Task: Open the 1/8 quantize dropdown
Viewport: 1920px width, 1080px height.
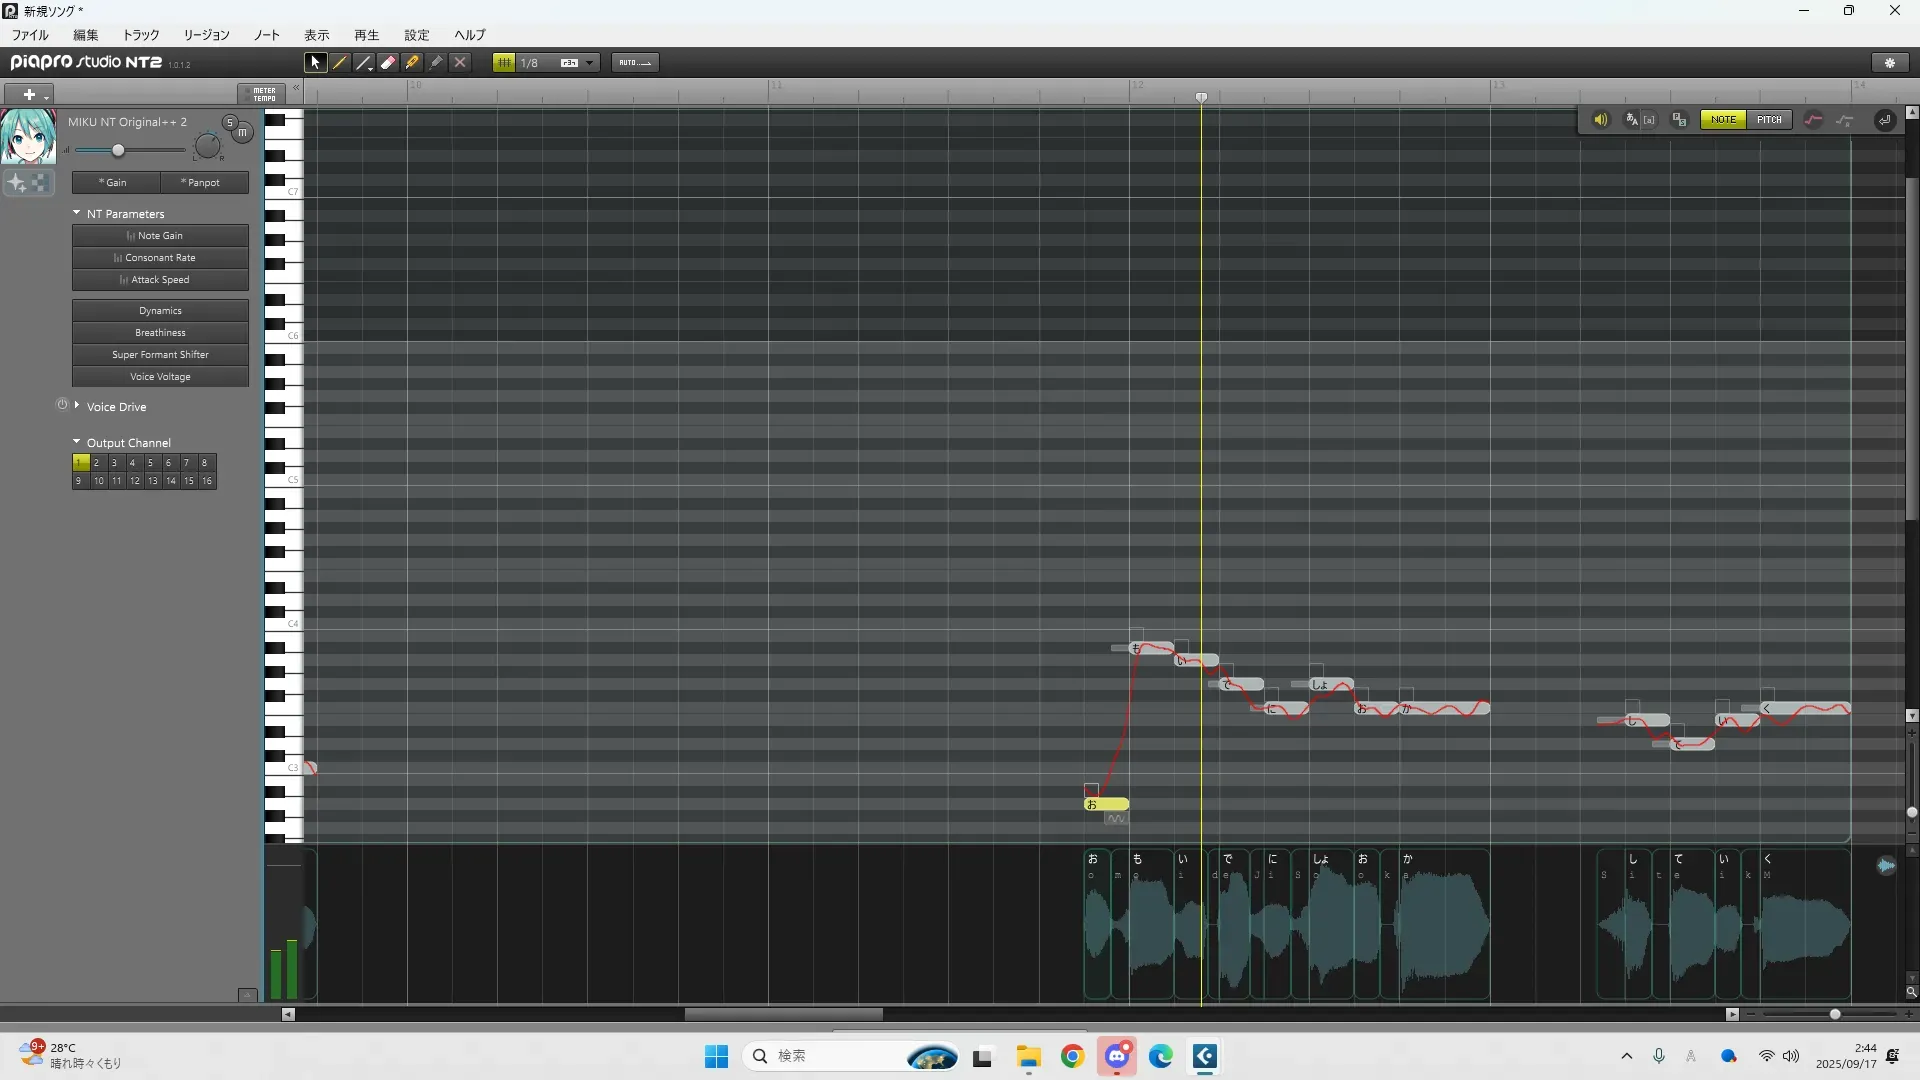Action: click(x=590, y=62)
